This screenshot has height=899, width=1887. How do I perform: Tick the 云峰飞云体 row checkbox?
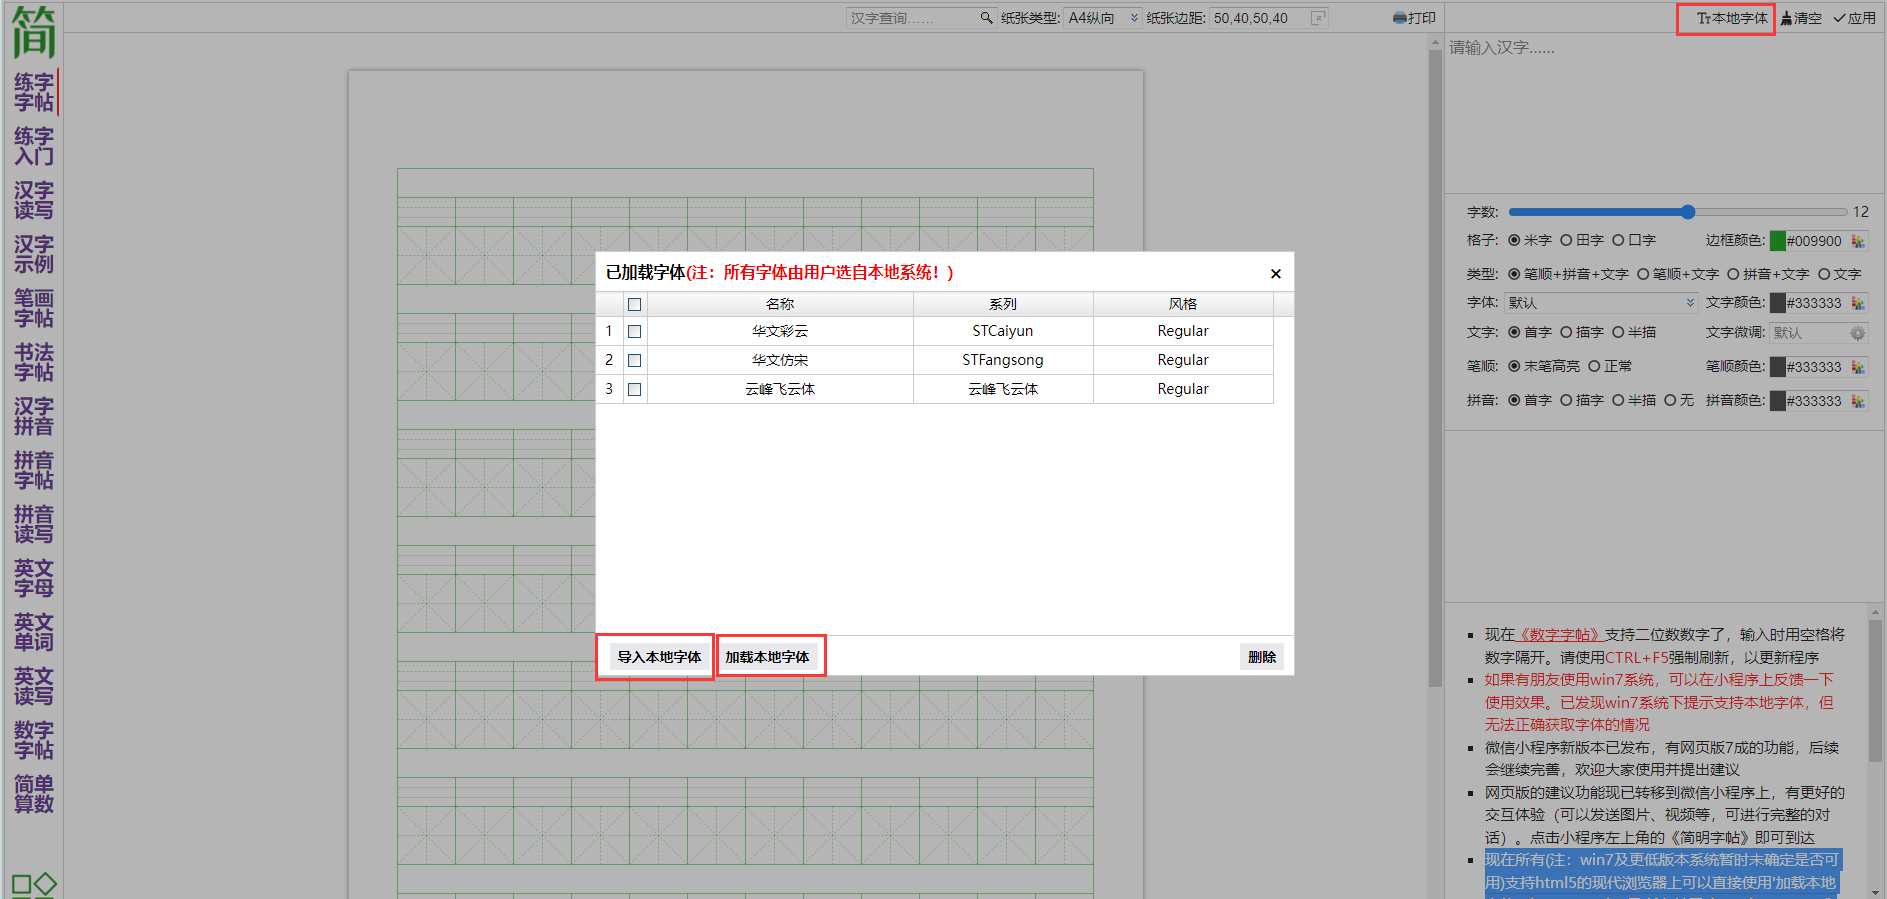tap(634, 389)
